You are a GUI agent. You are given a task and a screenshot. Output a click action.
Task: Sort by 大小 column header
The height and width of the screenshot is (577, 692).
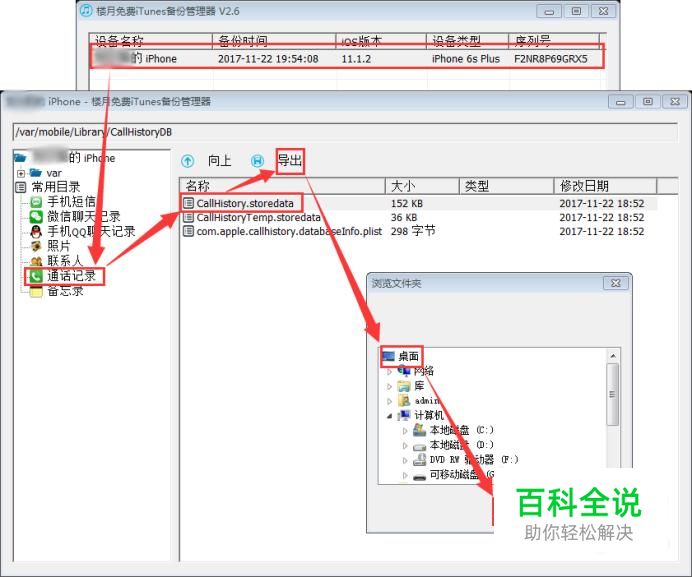(x=423, y=186)
